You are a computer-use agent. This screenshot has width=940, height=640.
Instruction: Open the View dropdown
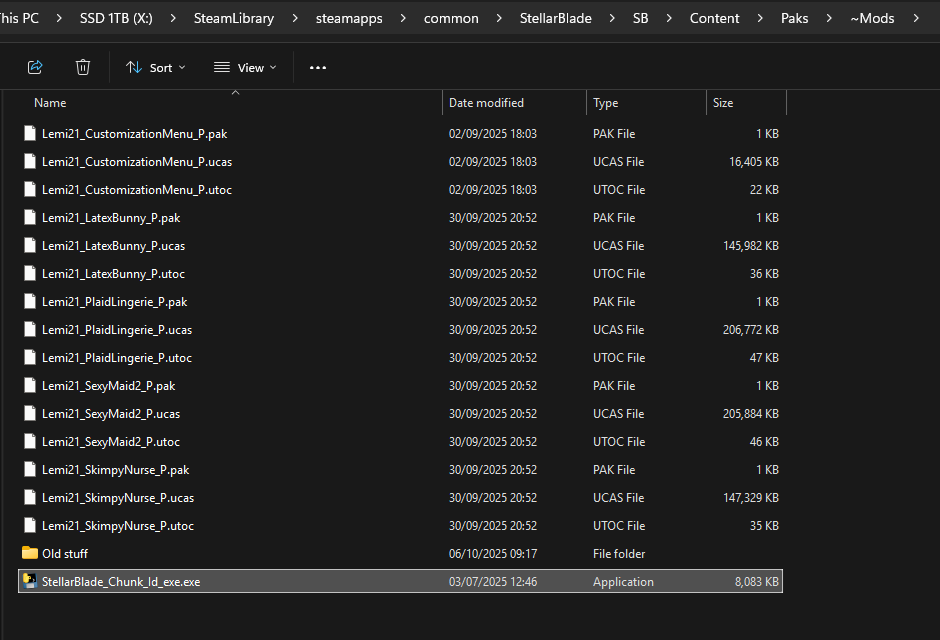(x=245, y=68)
